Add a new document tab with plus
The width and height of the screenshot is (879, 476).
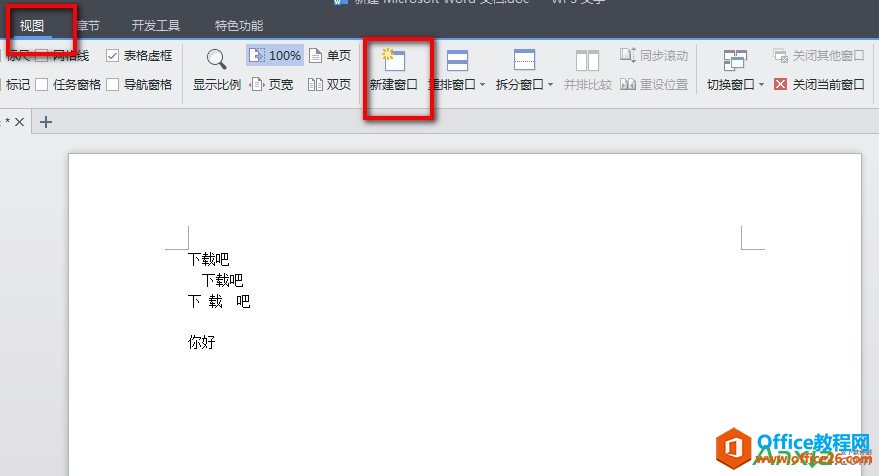46,122
